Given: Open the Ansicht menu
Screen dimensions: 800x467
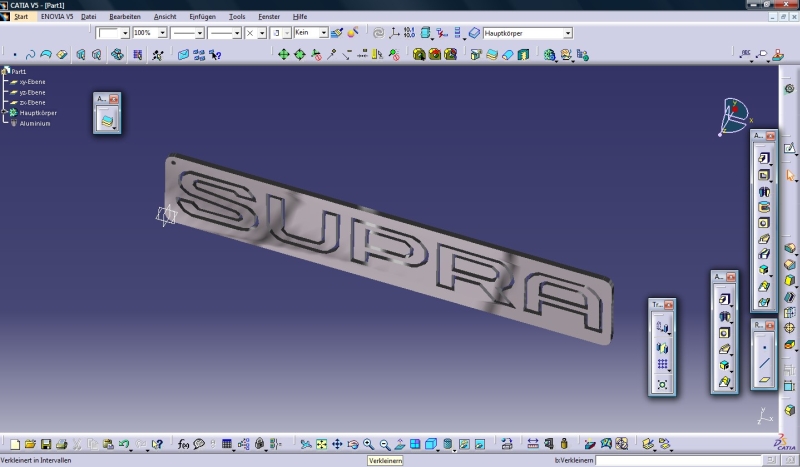Looking at the screenshot, I should (165, 16).
